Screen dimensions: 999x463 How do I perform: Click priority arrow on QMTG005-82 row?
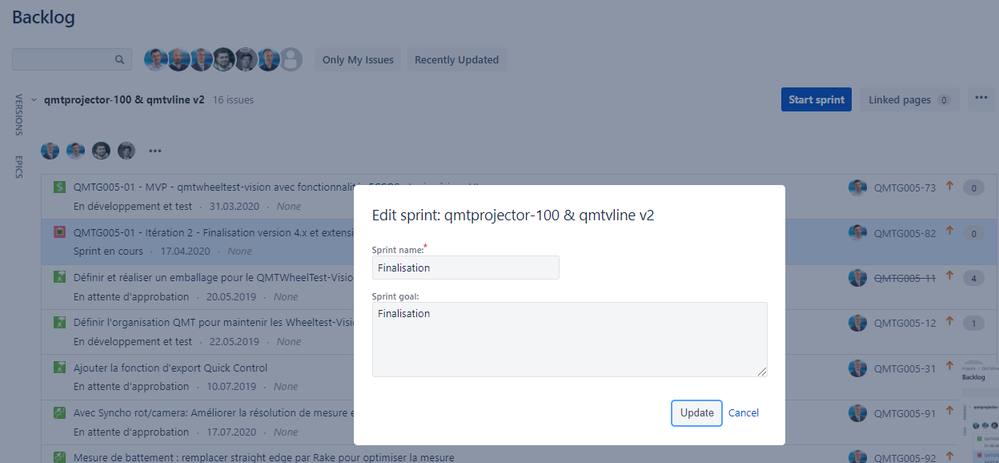(949, 231)
